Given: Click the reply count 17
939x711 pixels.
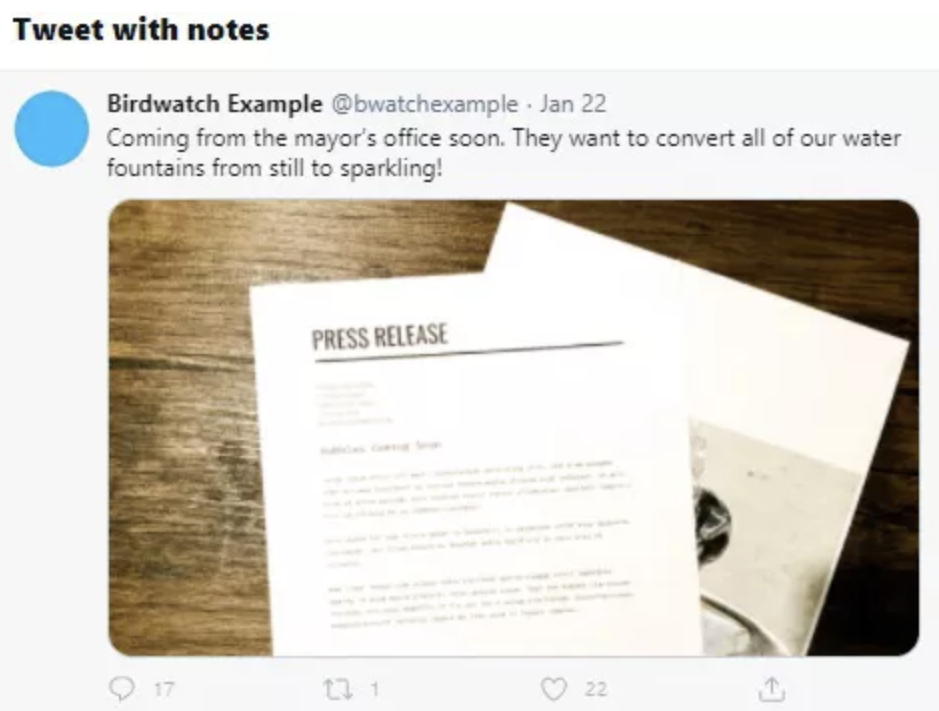Looking at the screenshot, I should [163, 689].
